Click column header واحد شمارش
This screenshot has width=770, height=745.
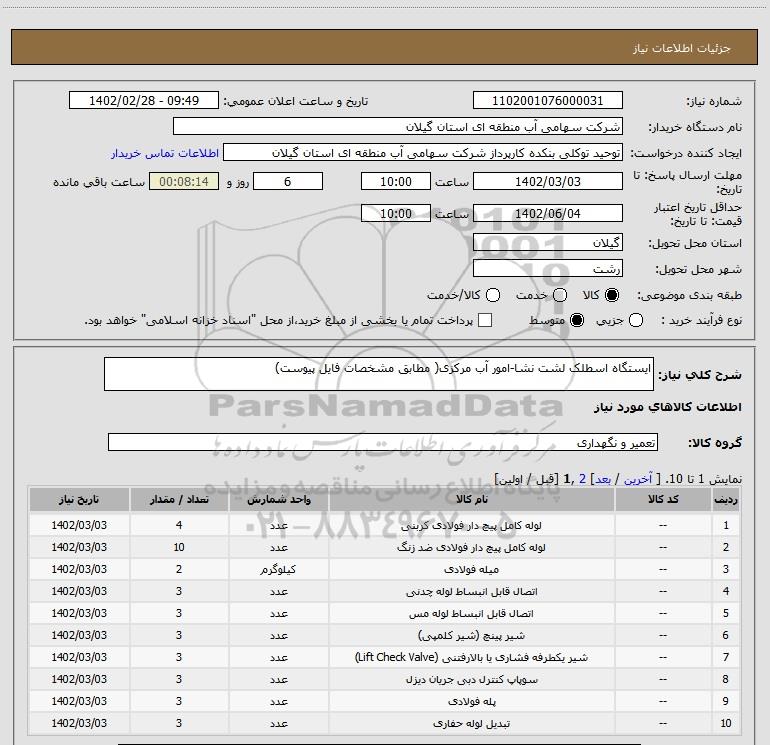click(x=278, y=499)
